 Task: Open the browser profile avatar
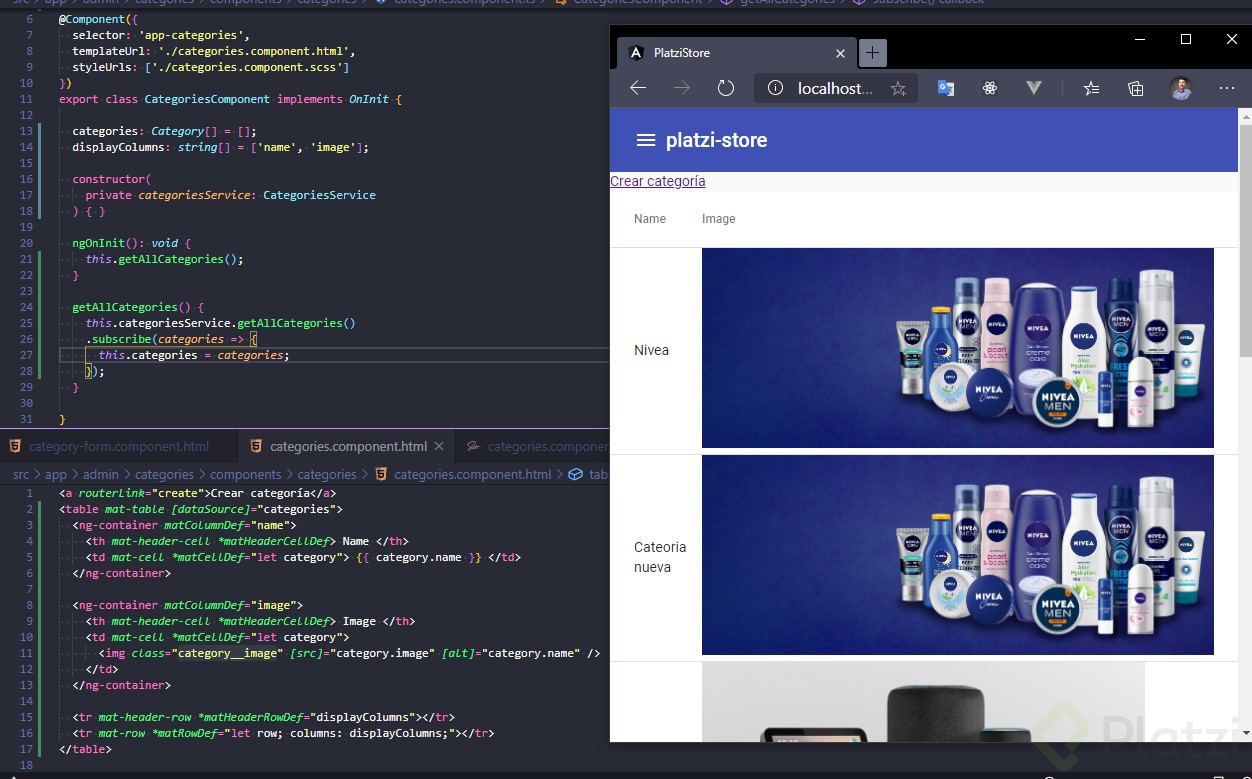[1181, 88]
